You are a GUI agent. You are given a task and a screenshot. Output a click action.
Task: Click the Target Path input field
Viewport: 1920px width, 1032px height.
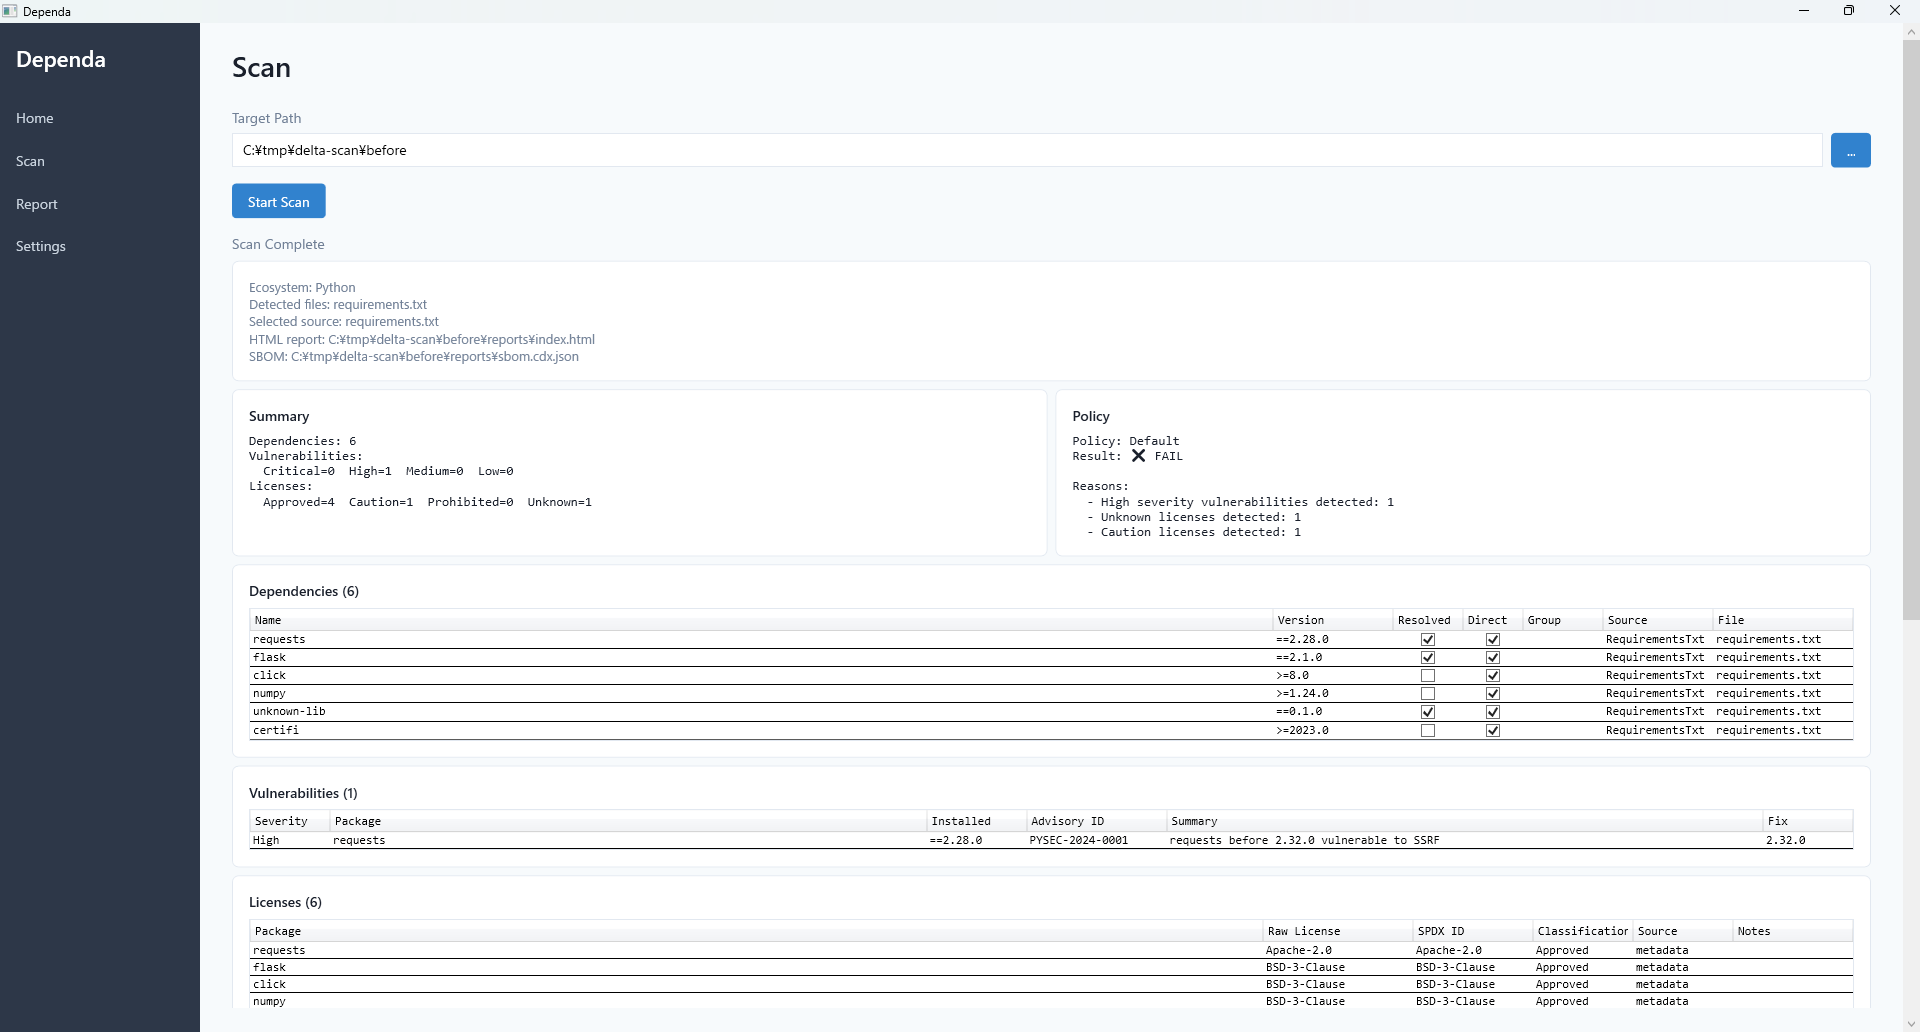pos(1026,151)
